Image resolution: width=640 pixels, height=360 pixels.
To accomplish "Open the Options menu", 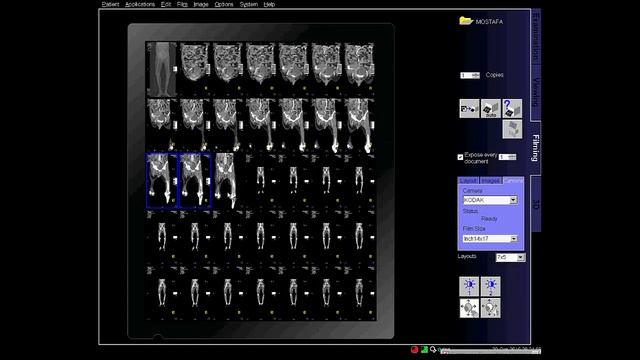I will coord(224,4).
